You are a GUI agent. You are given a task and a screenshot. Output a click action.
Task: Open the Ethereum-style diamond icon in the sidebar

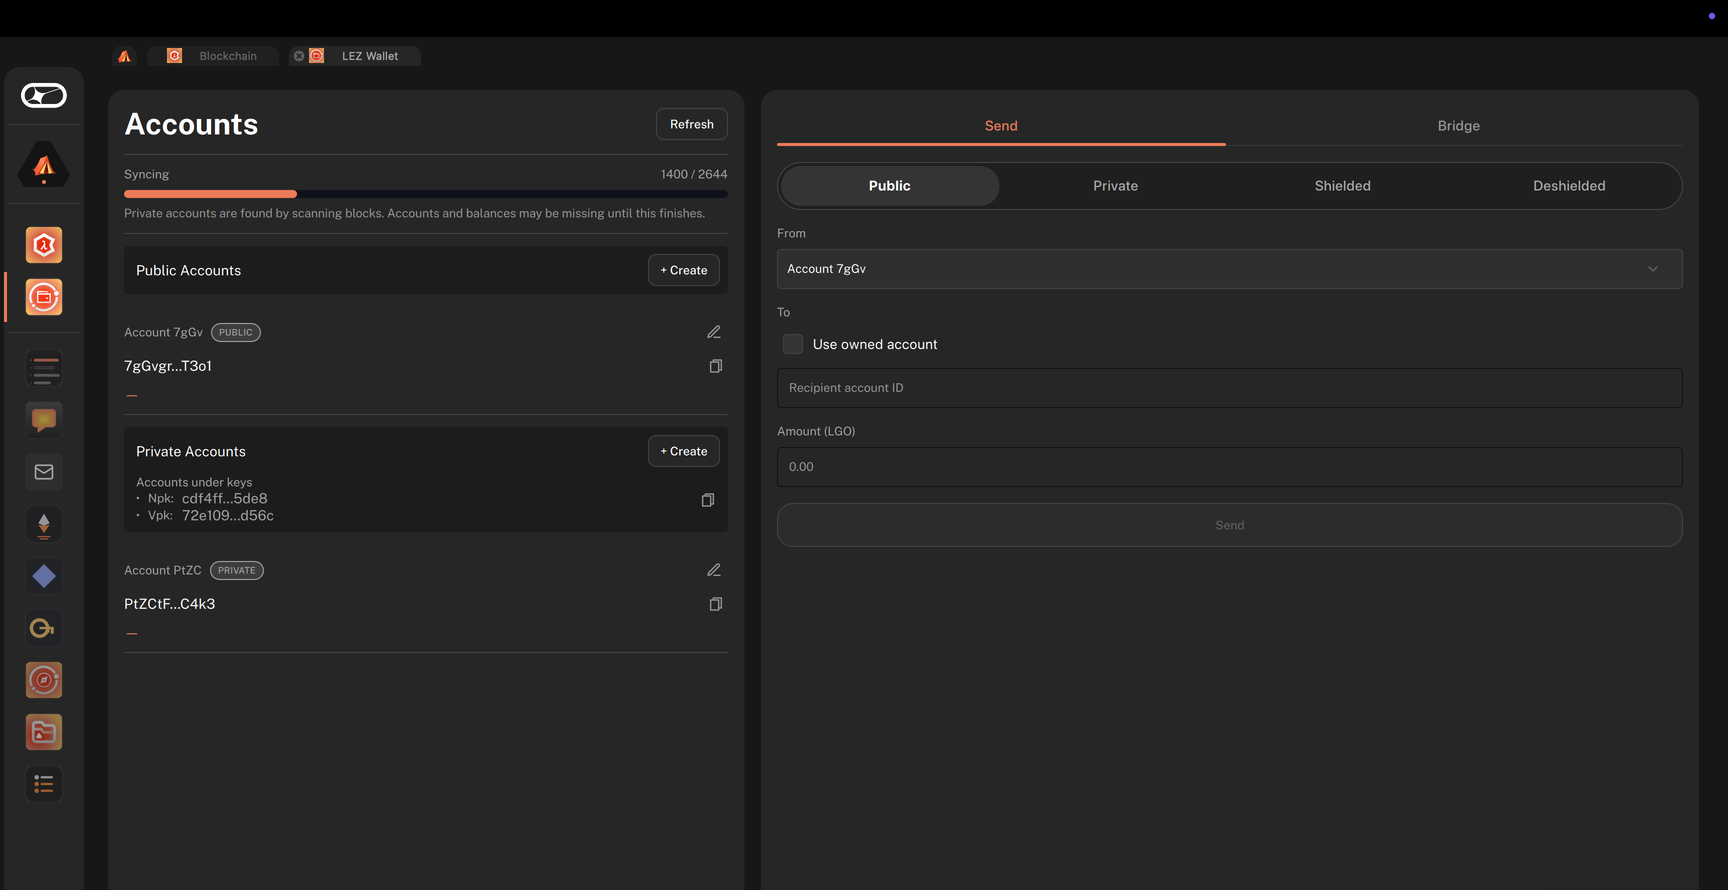(44, 524)
